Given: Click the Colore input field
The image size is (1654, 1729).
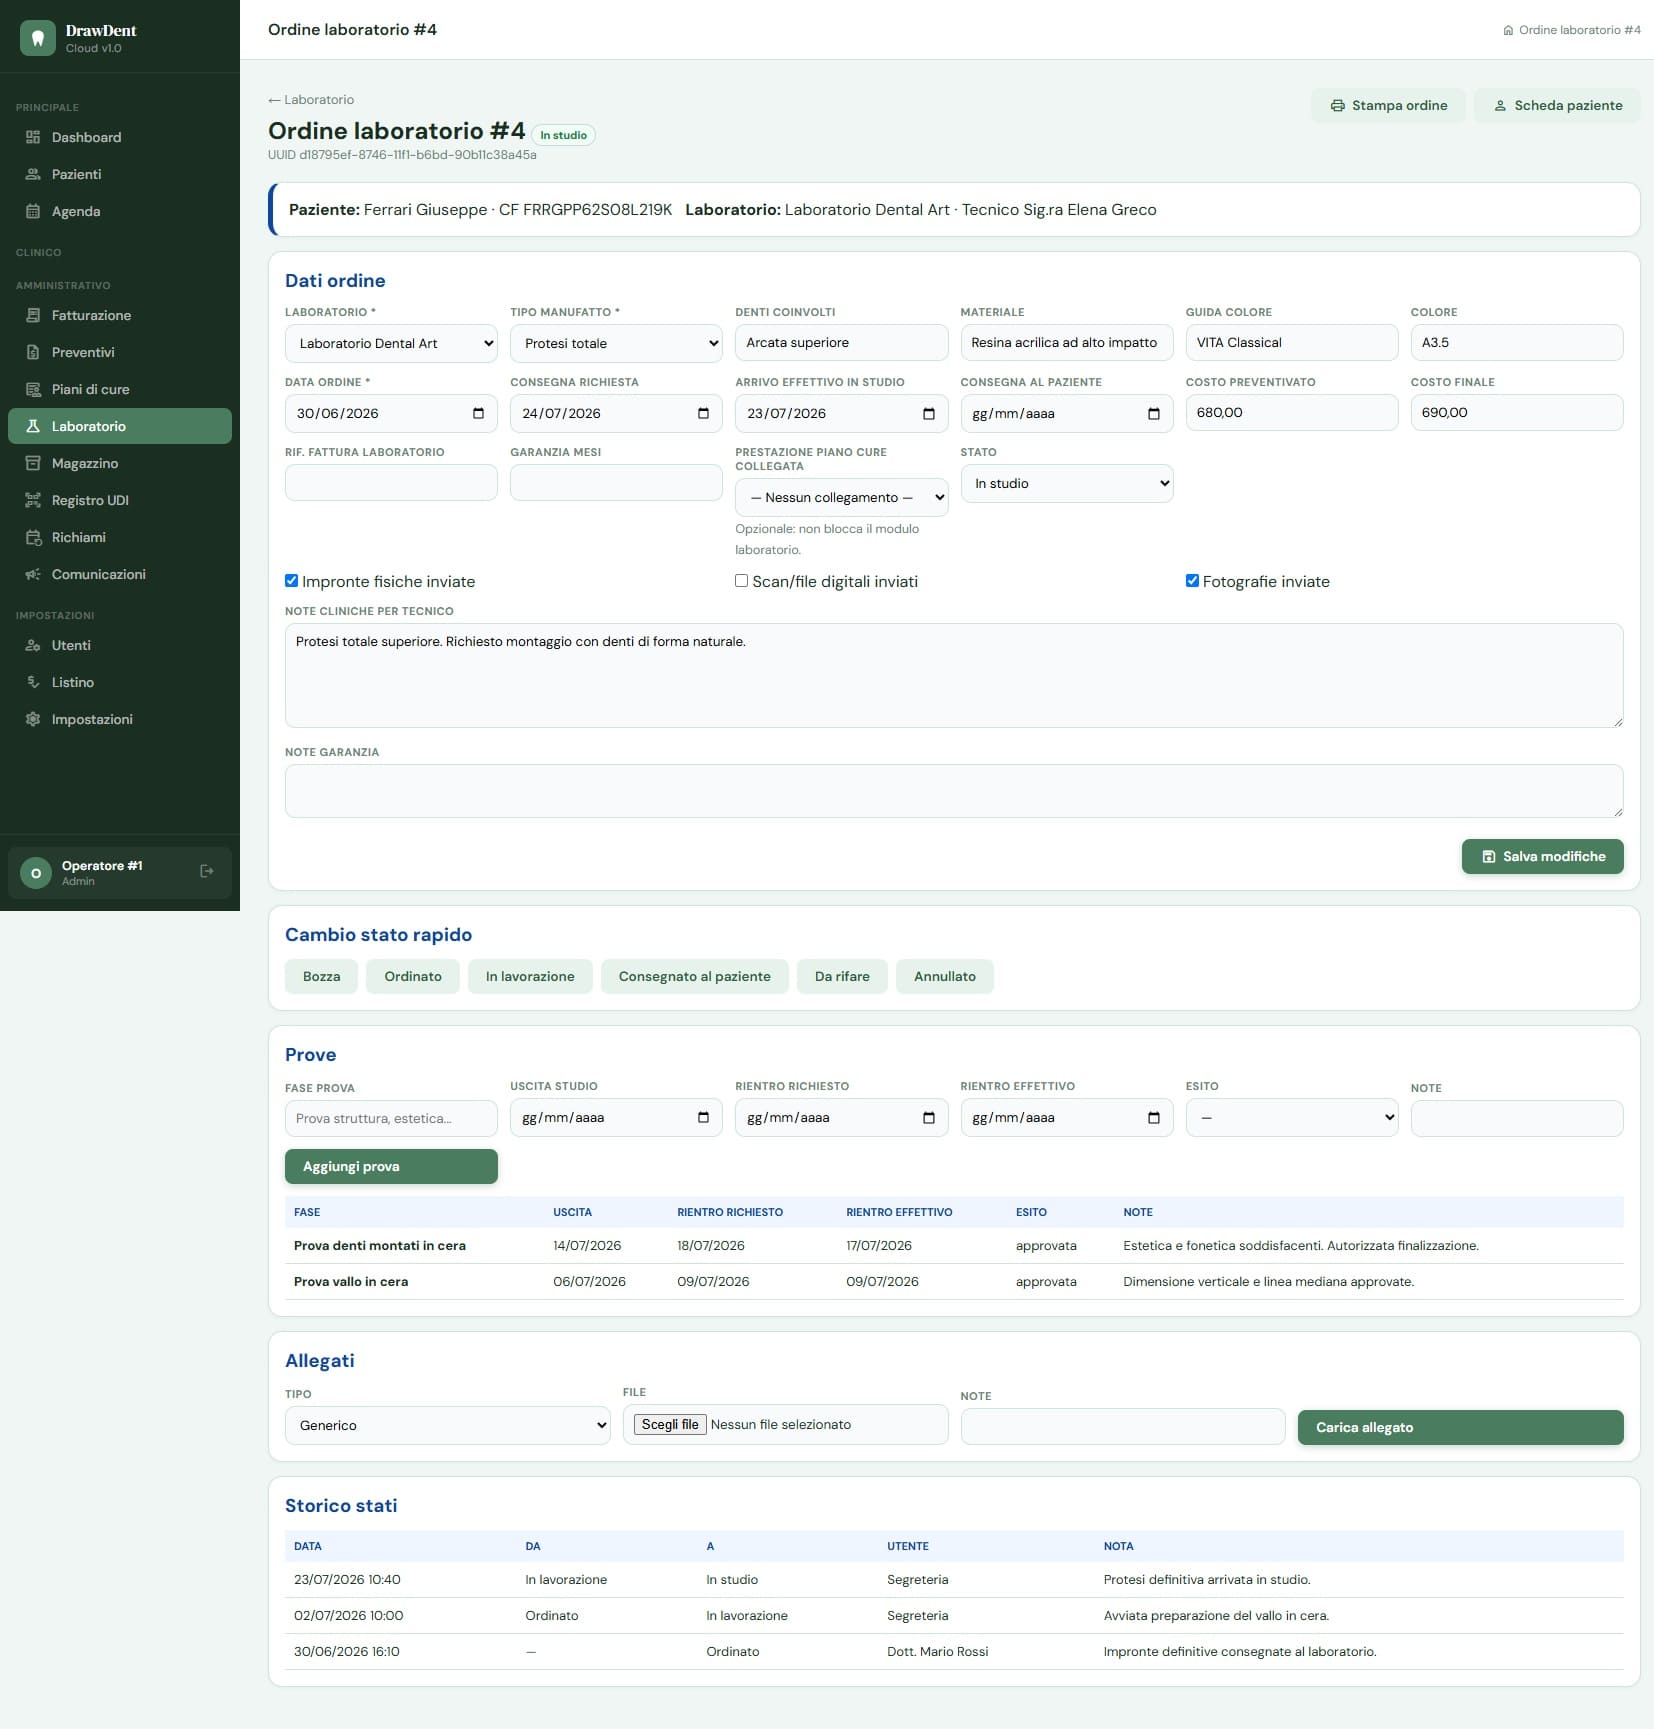Looking at the screenshot, I should click(x=1517, y=342).
